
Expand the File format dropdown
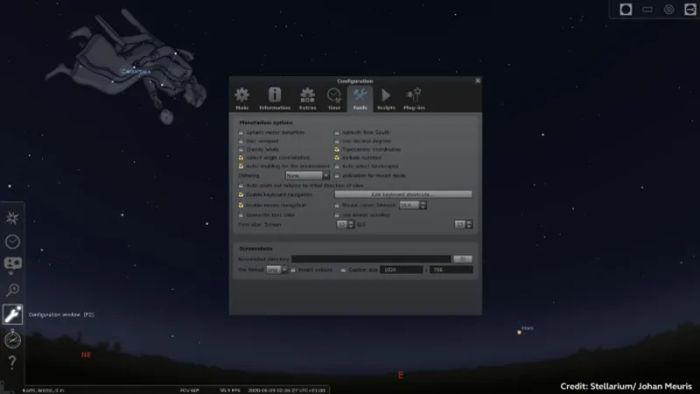277,270
